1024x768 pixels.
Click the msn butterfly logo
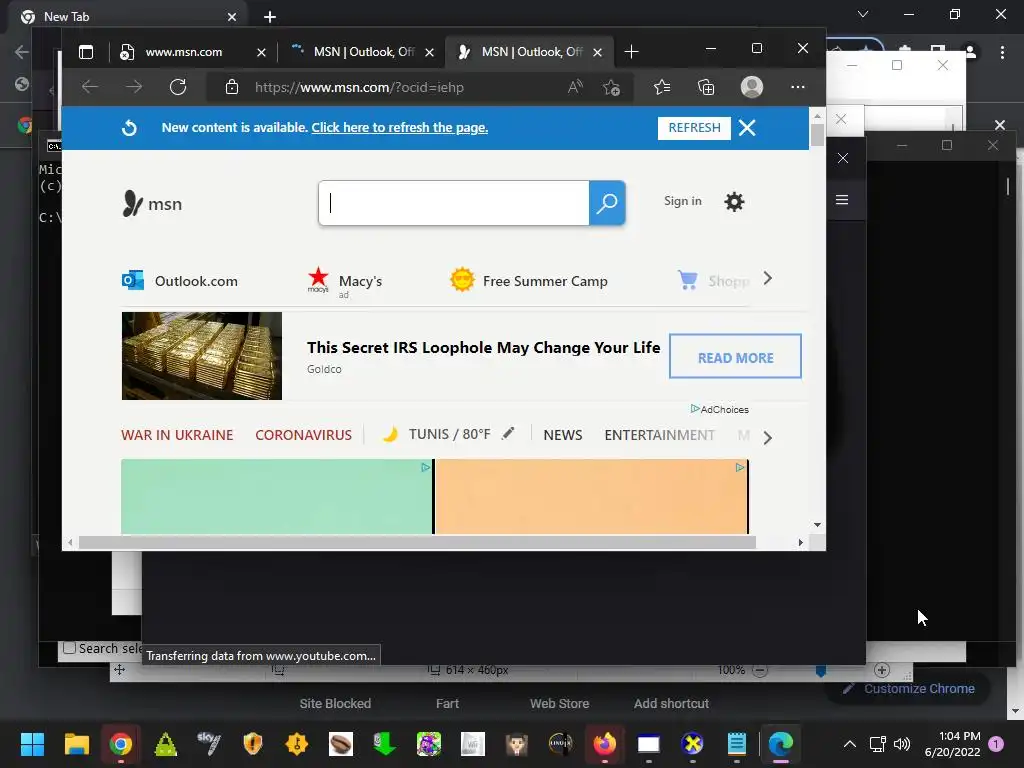133,203
